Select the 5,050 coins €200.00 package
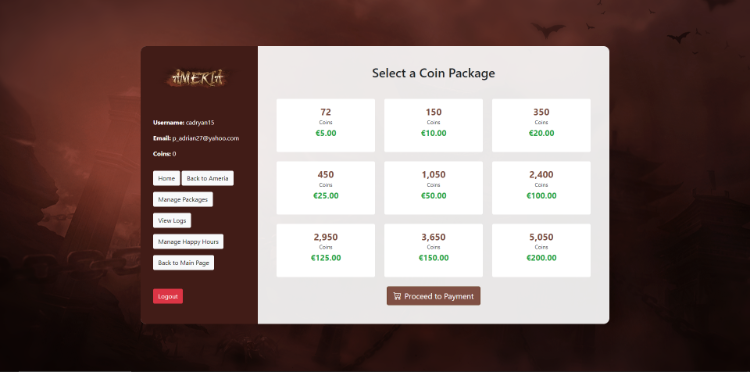 pyautogui.click(x=541, y=251)
